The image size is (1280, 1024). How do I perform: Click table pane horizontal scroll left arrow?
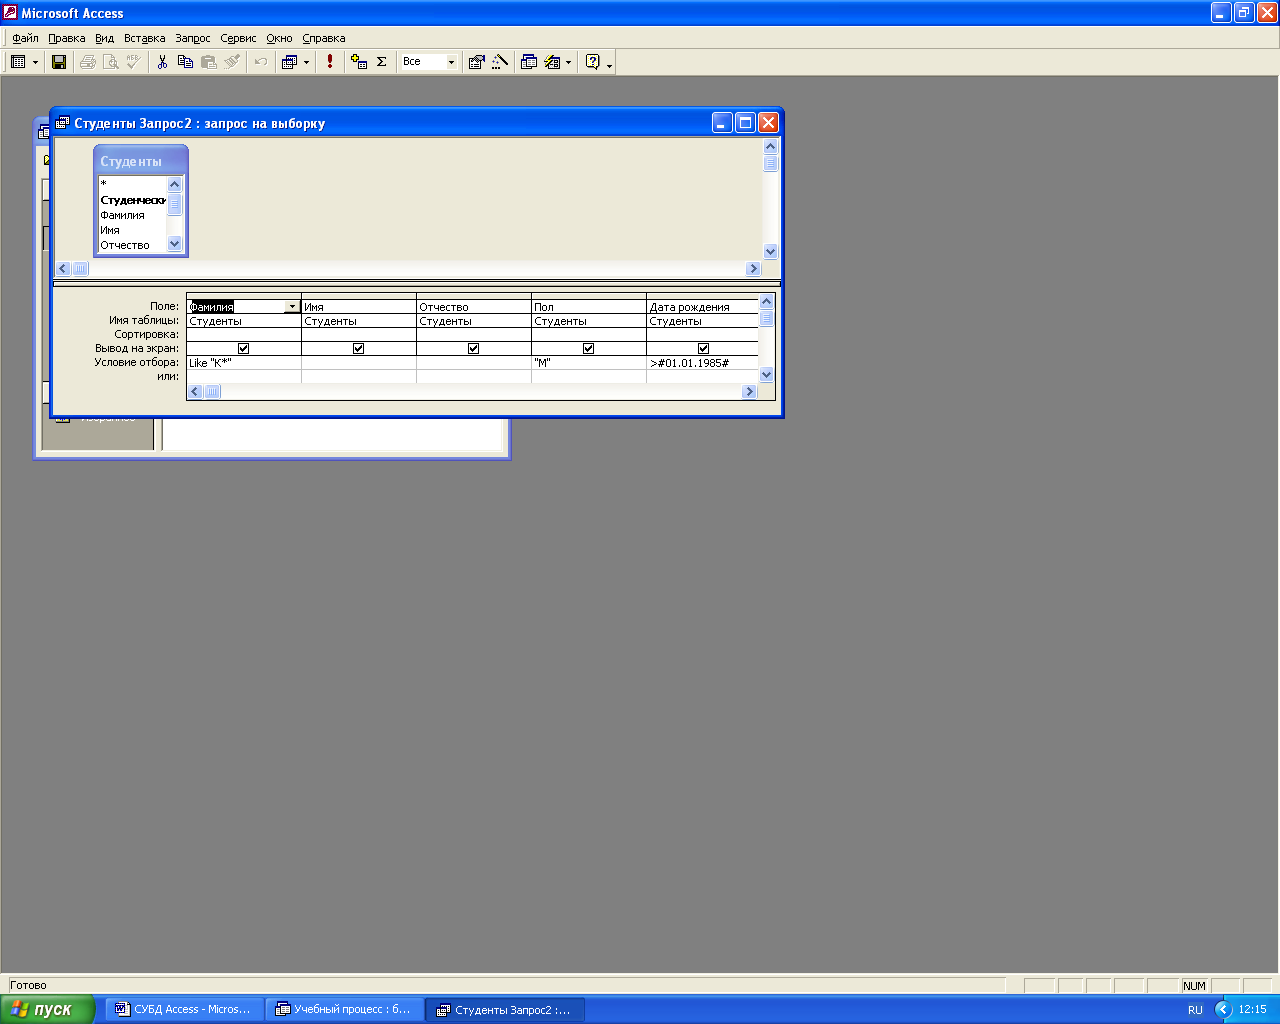(63, 269)
